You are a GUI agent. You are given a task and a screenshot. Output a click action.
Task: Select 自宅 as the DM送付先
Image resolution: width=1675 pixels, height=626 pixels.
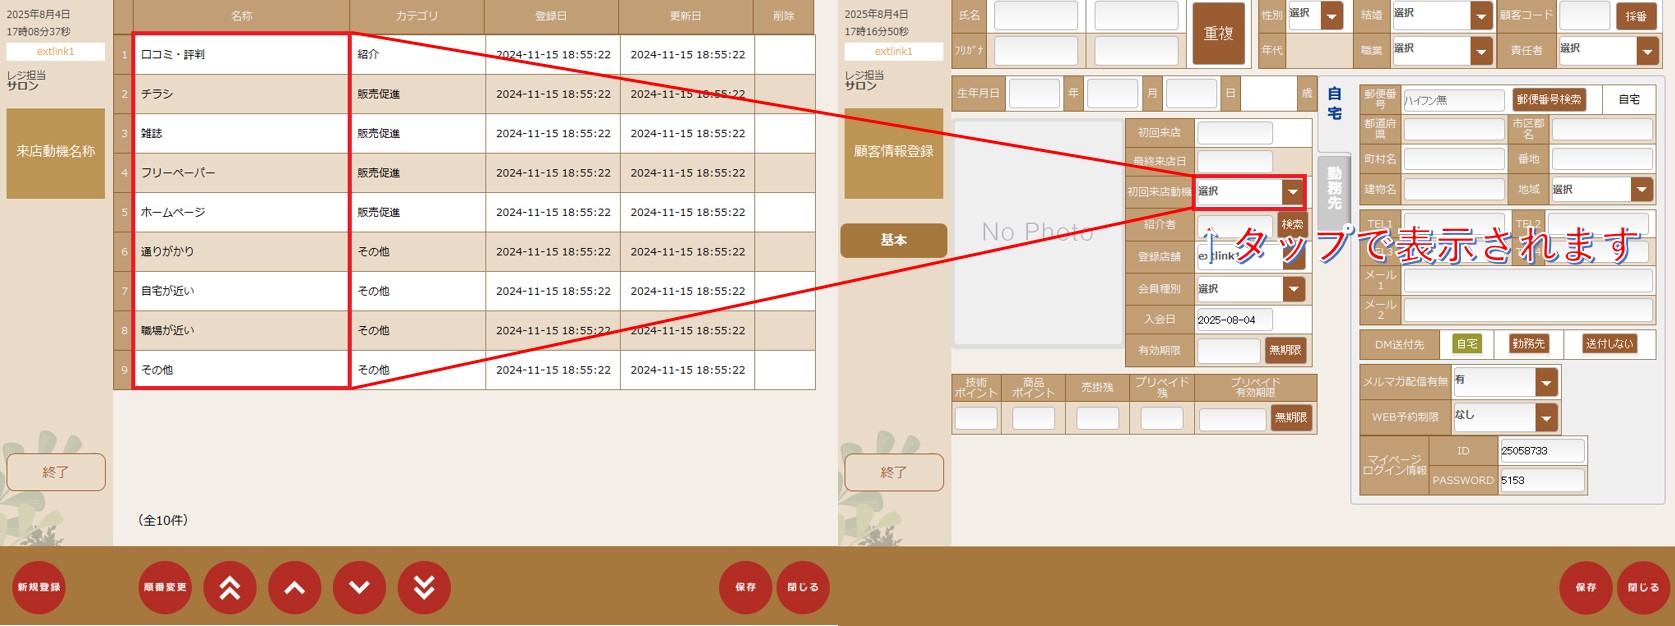(1466, 344)
